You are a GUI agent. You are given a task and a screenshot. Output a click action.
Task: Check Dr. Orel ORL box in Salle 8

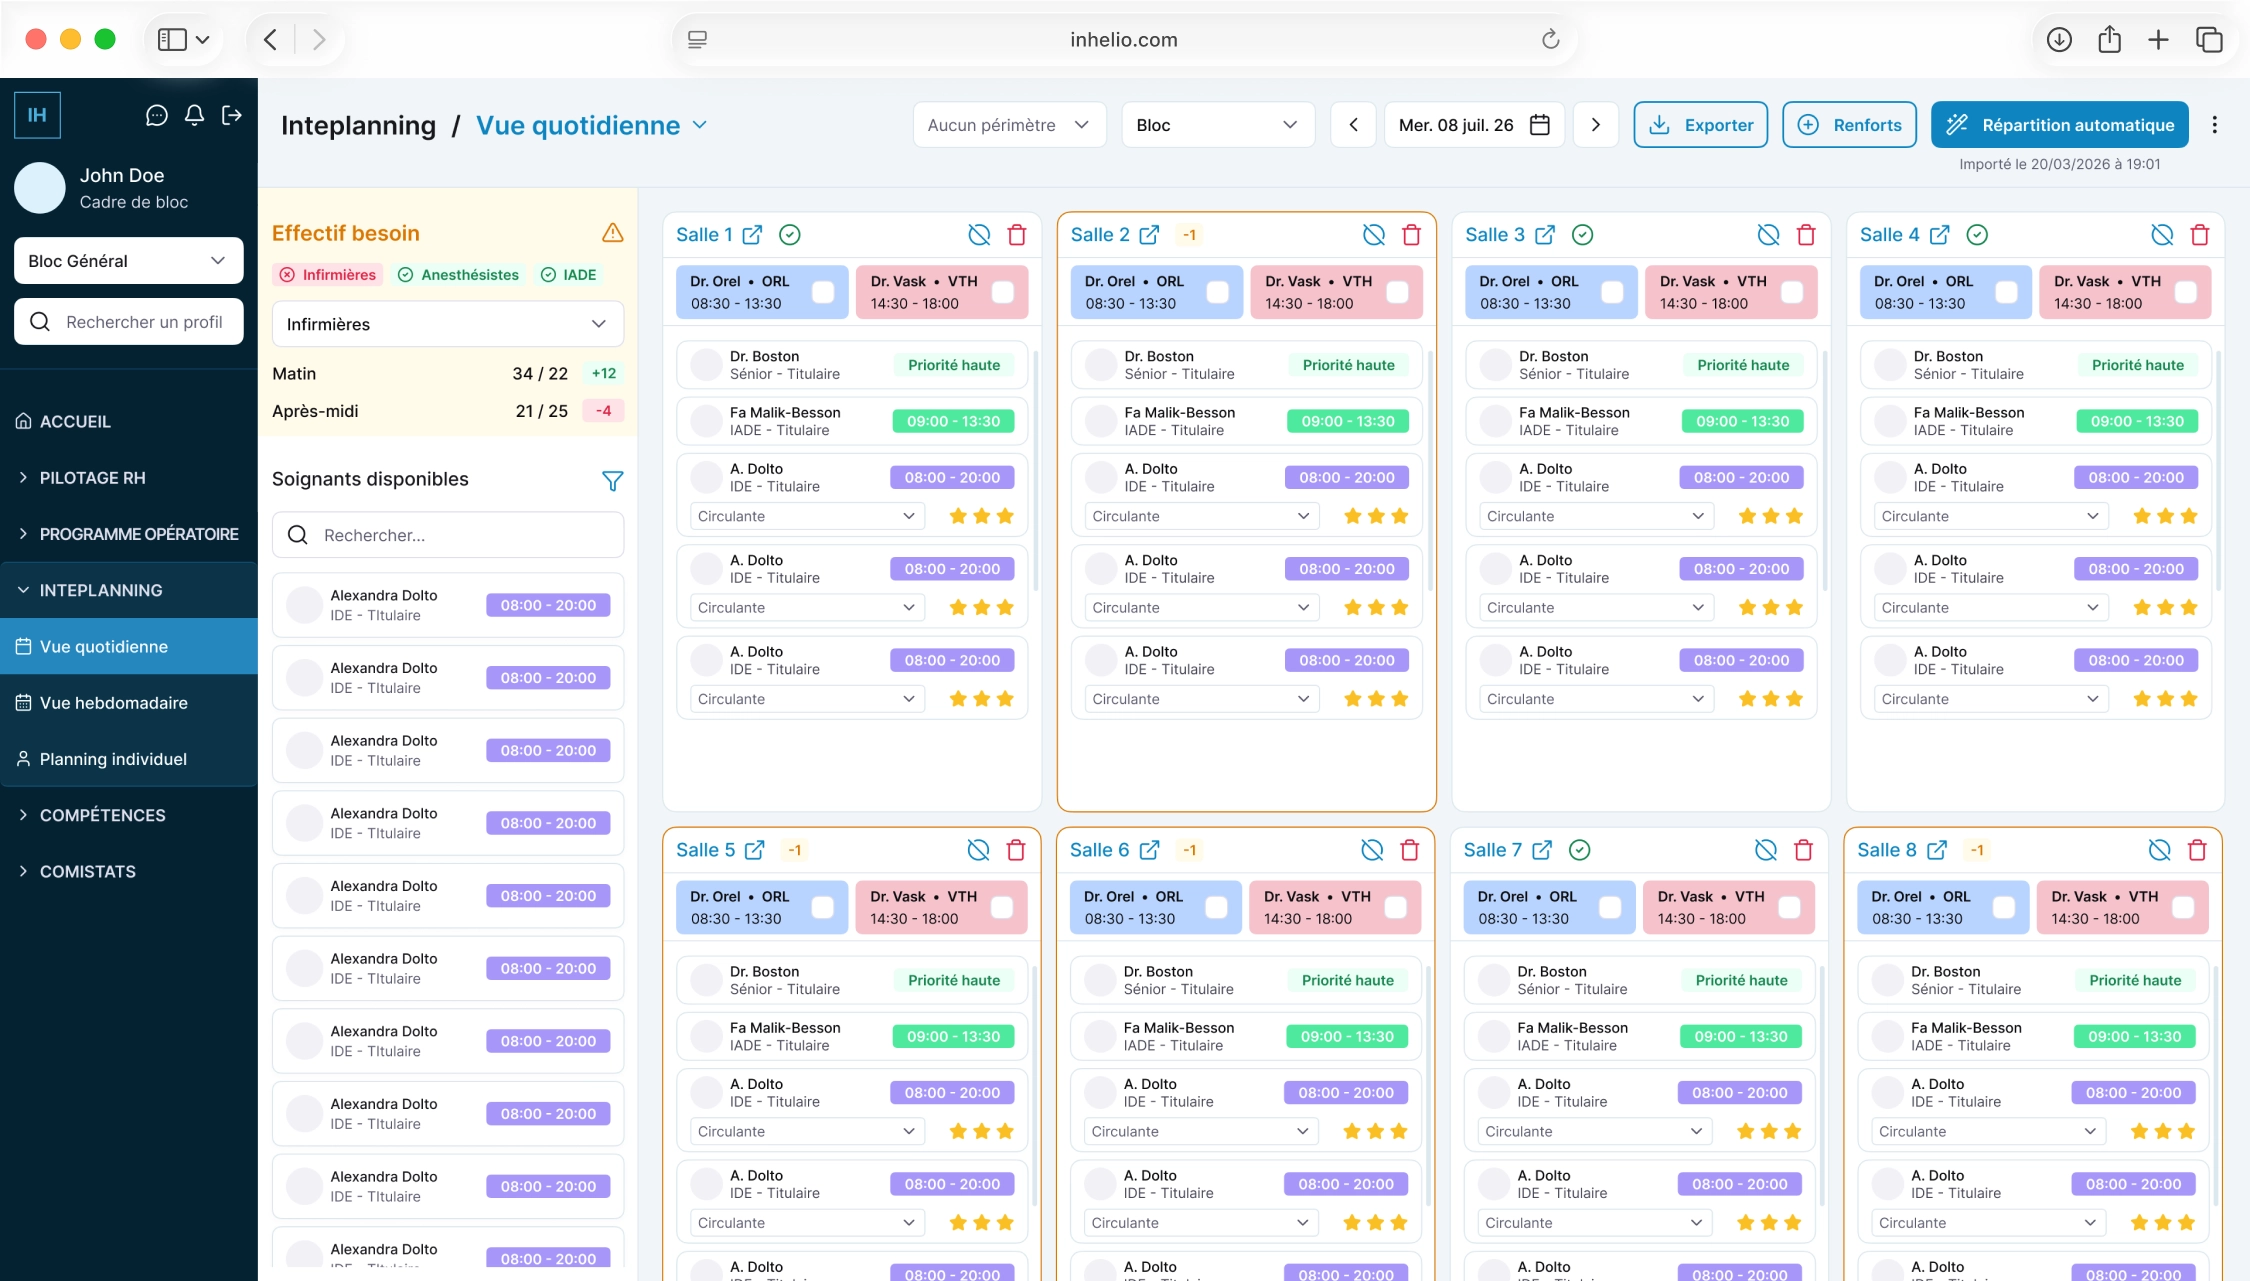pyautogui.click(x=2003, y=907)
